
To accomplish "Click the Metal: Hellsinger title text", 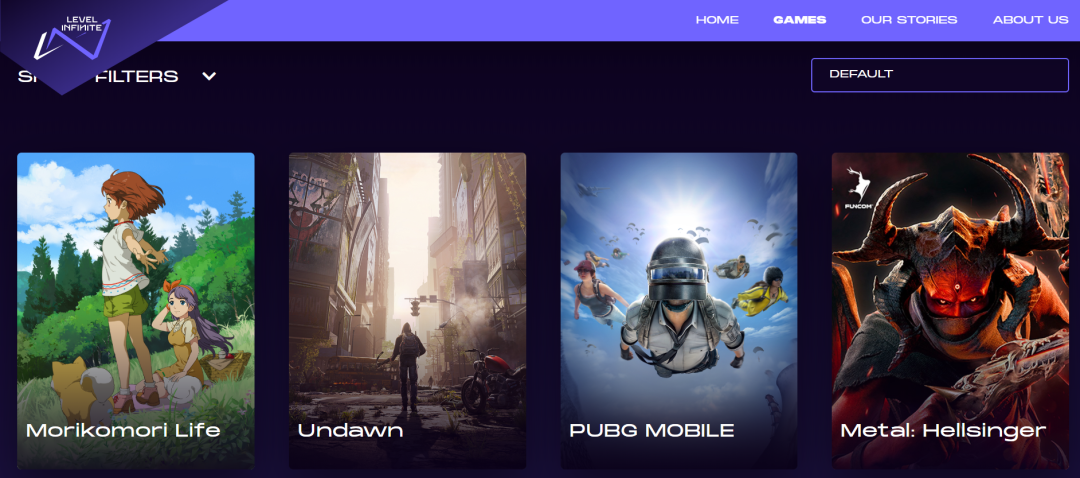I will (x=943, y=430).
